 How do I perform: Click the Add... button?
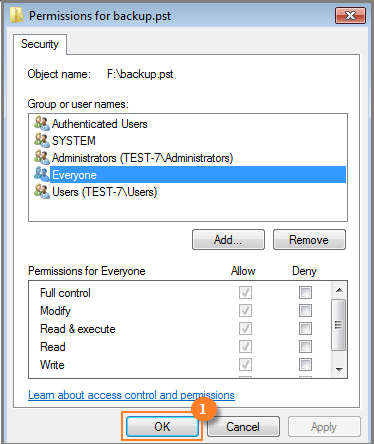pos(228,240)
